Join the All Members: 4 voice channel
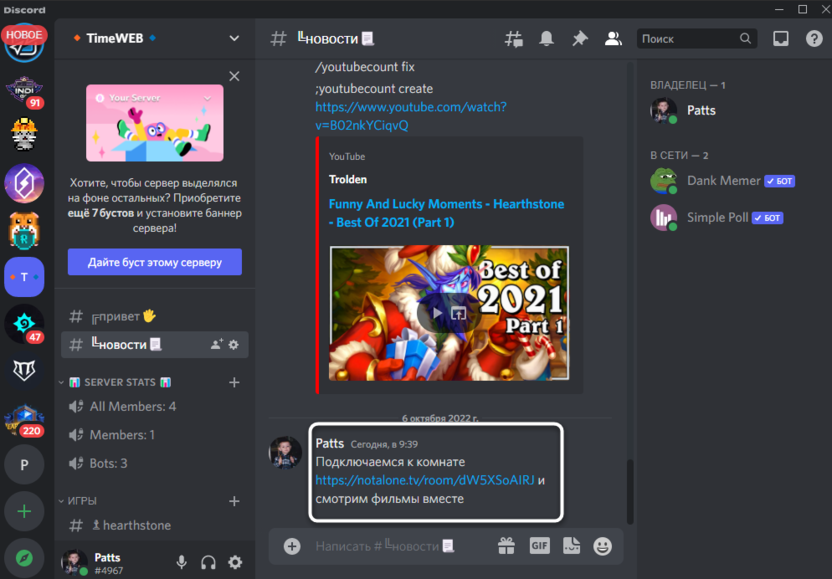This screenshot has height=579, width=832. (x=154, y=407)
